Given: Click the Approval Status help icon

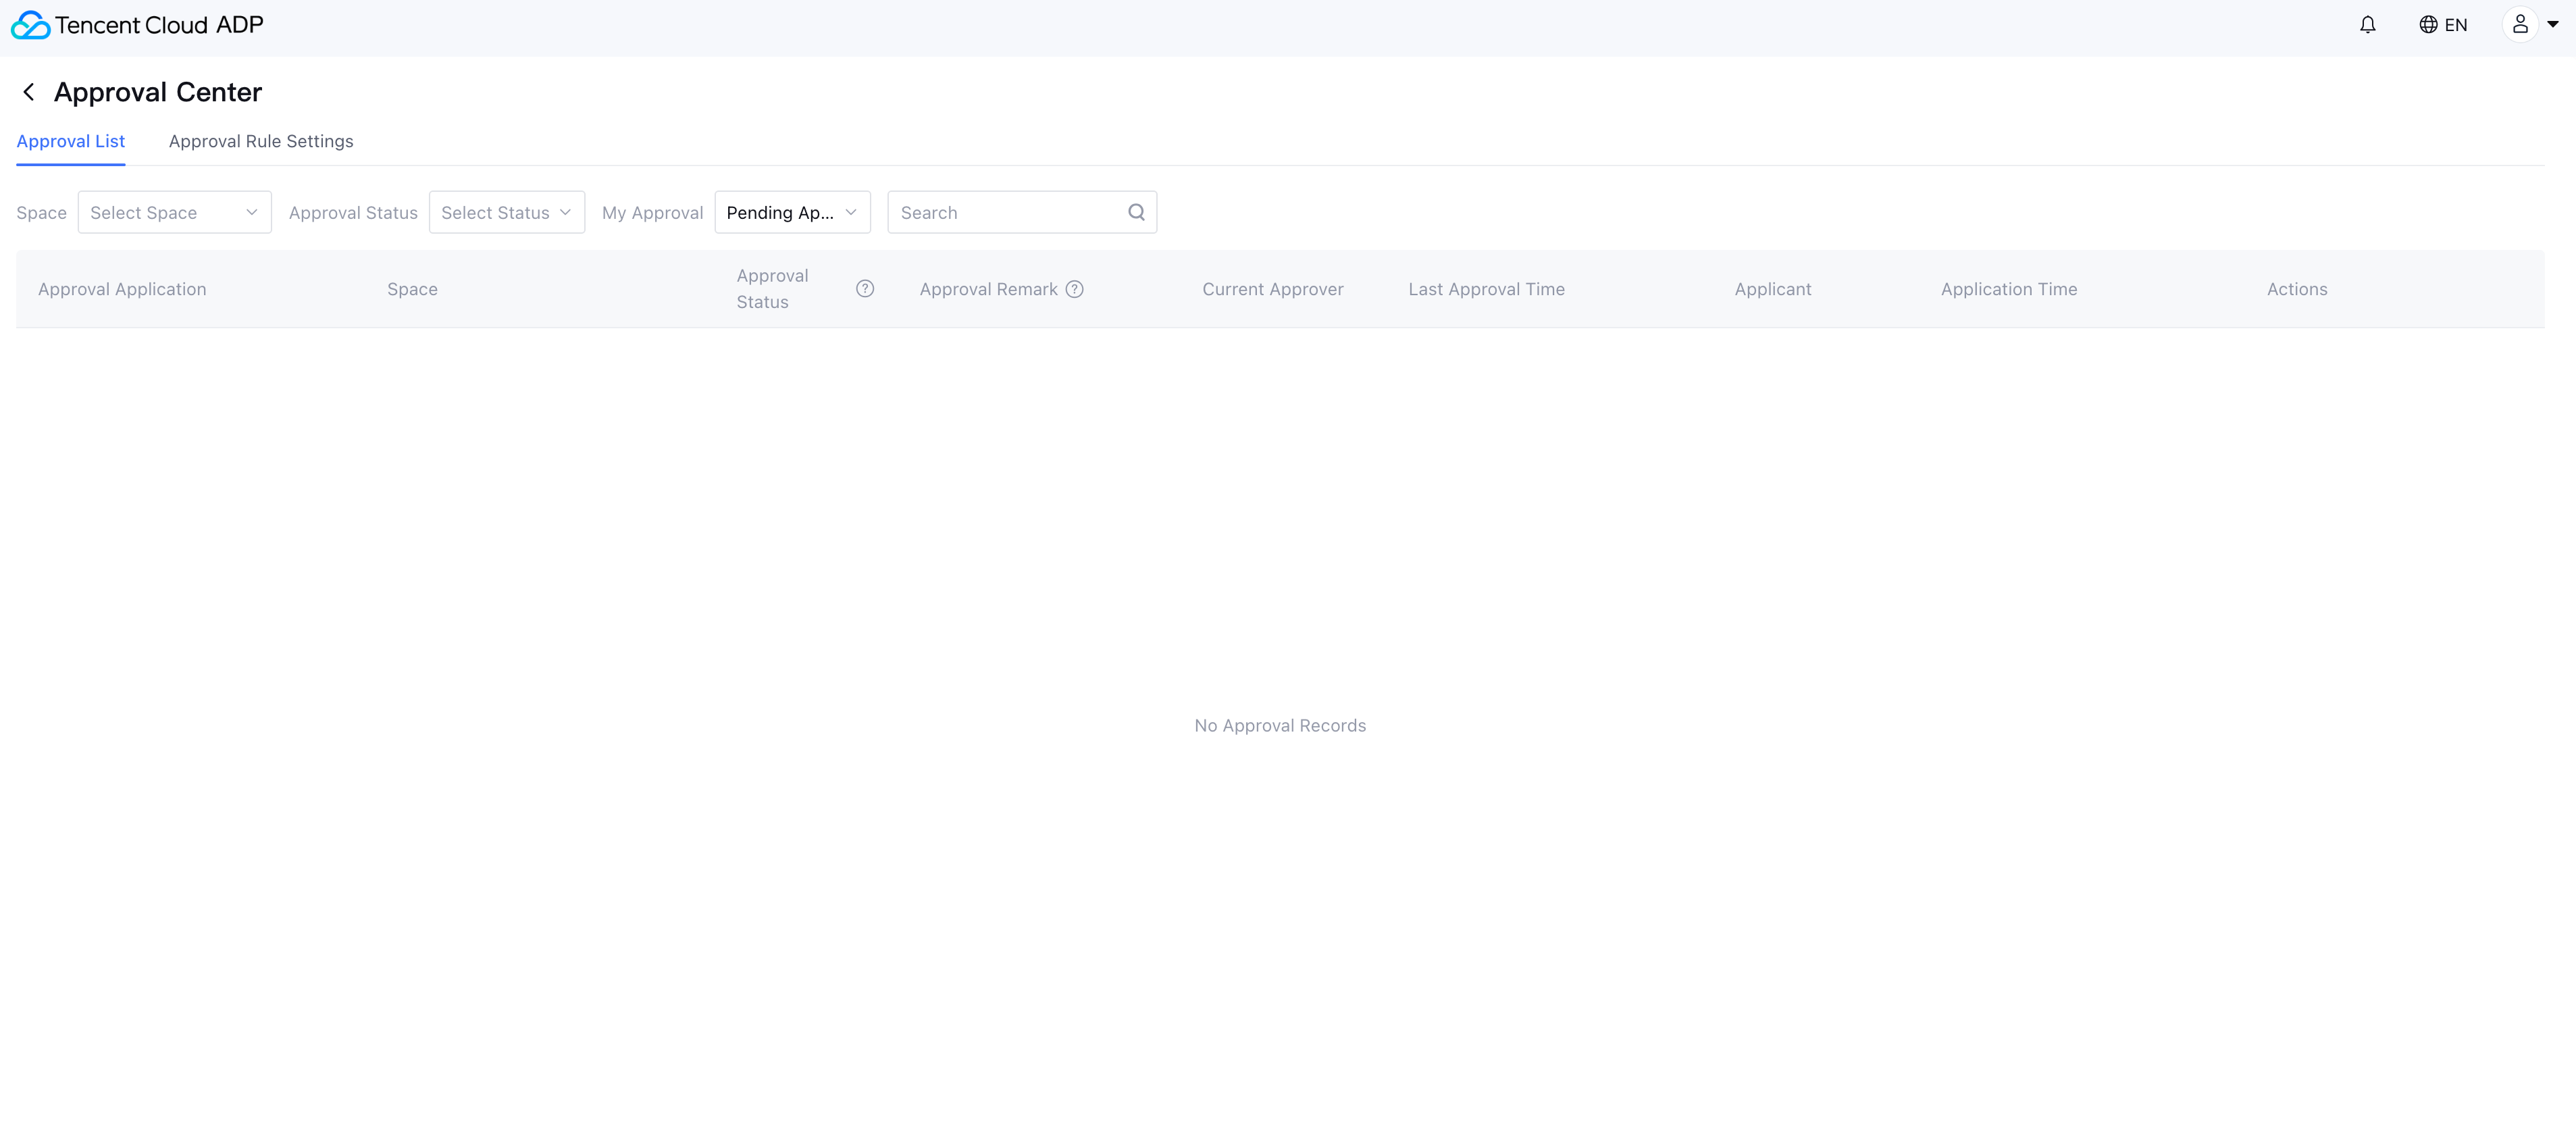Looking at the screenshot, I should [865, 289].
